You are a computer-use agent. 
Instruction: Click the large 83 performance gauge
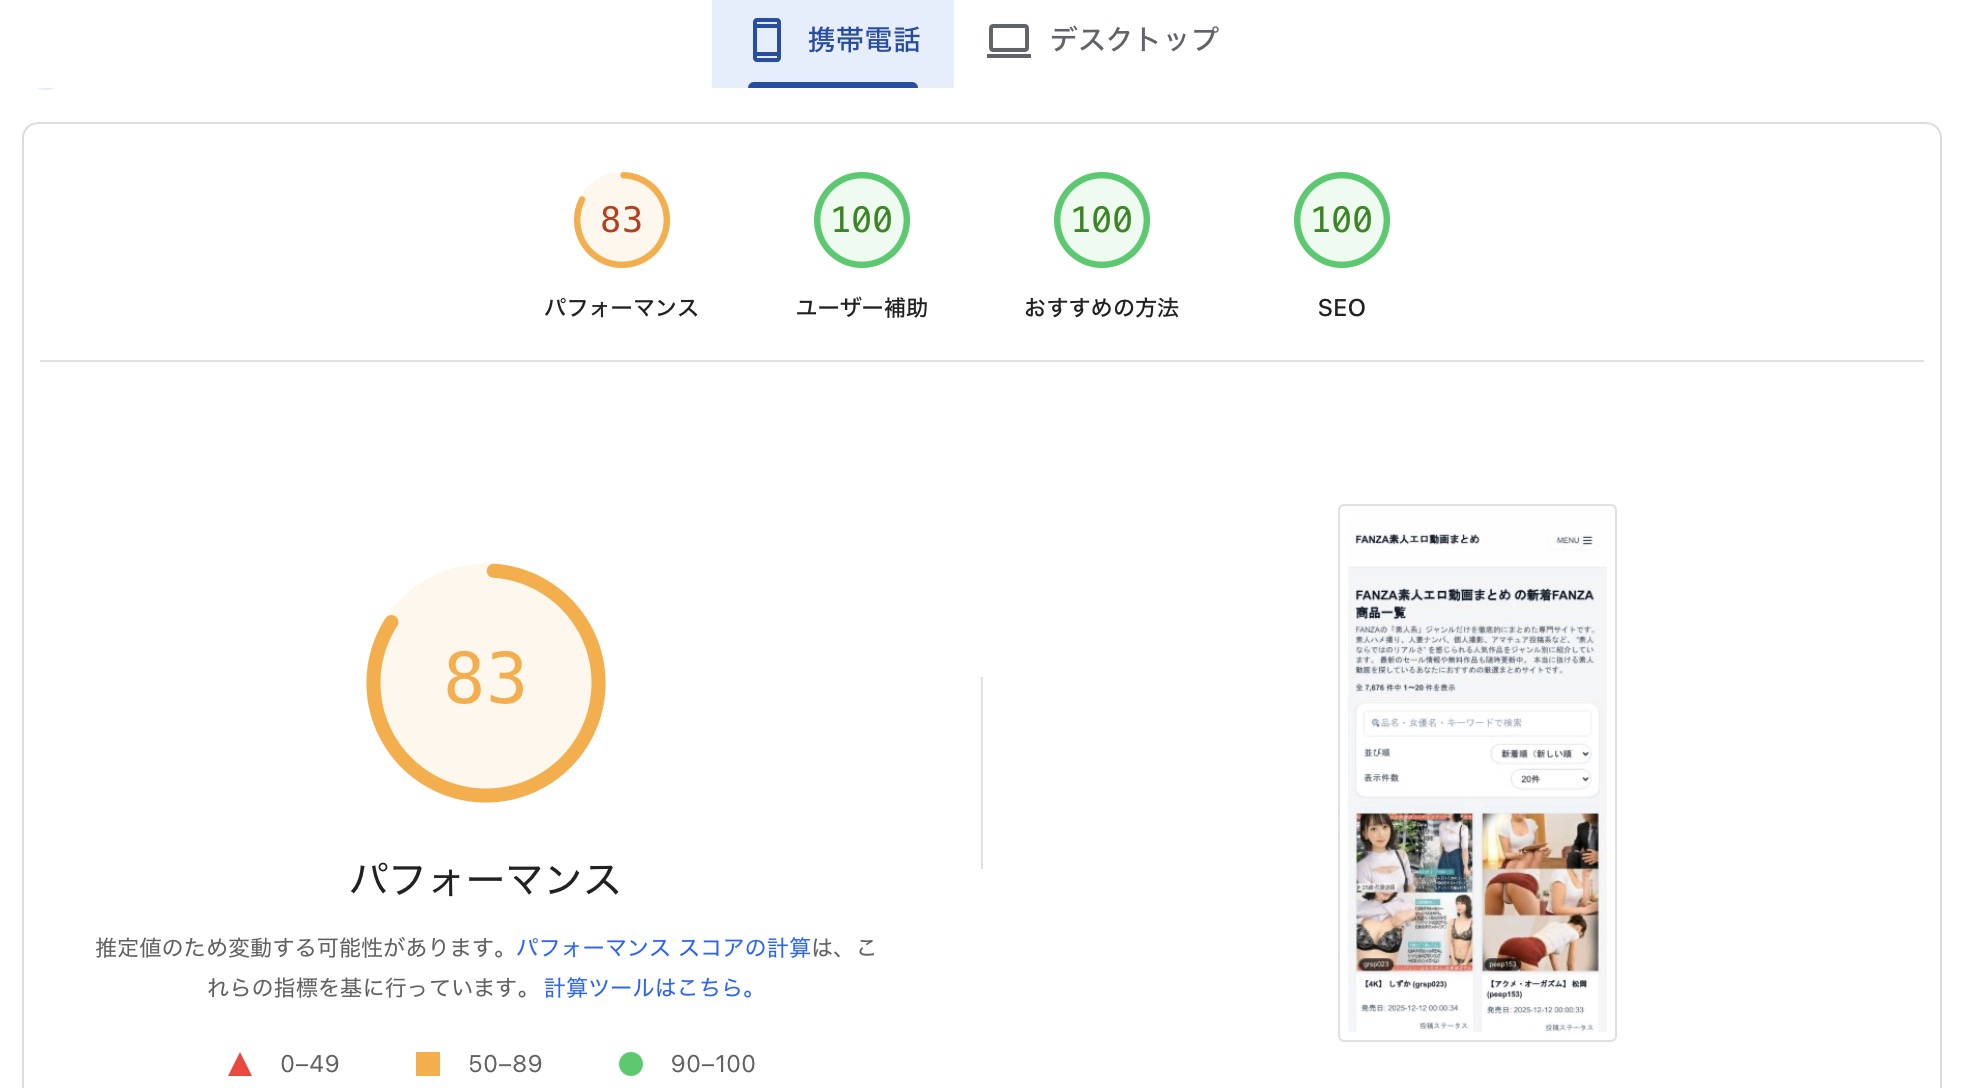click(x=486, y=681)
